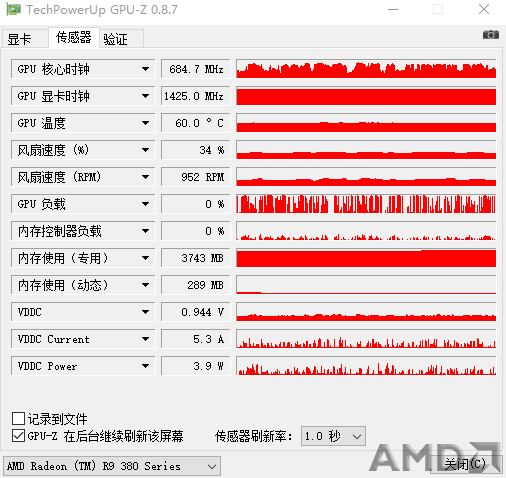The height and width of the screenshot is (478, 506).
Task: Select the 传感器 tab
Action: tap(74, 37)
